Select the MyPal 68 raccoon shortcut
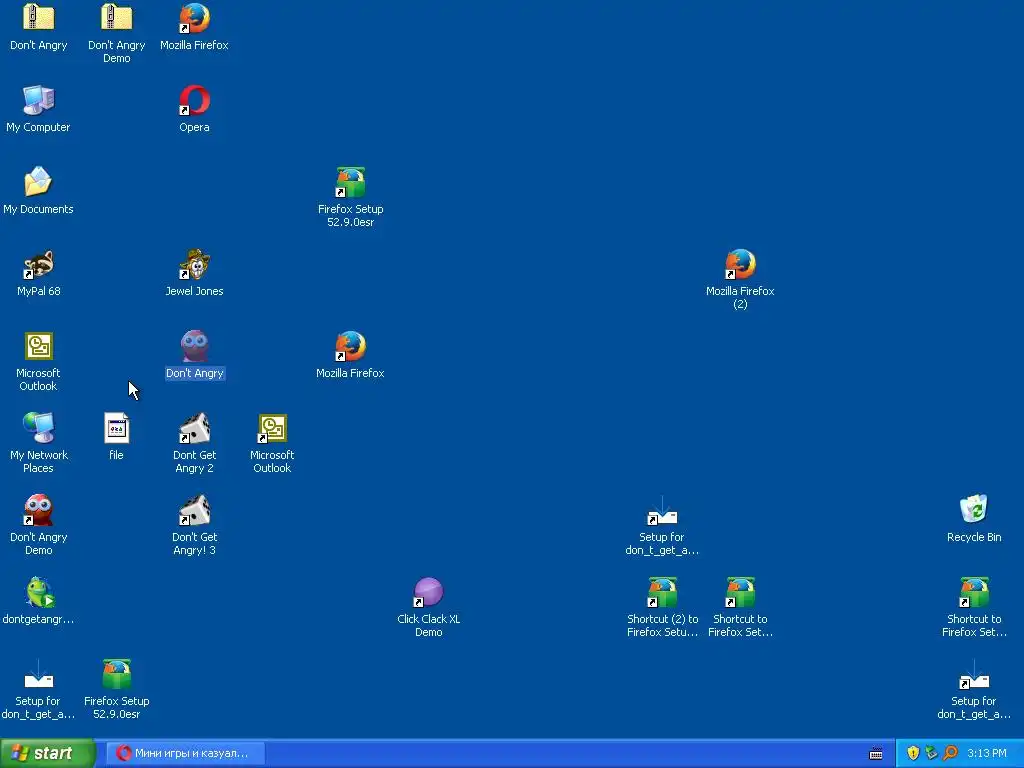This screenshot has height=768, width=1024. pos(39,264)
